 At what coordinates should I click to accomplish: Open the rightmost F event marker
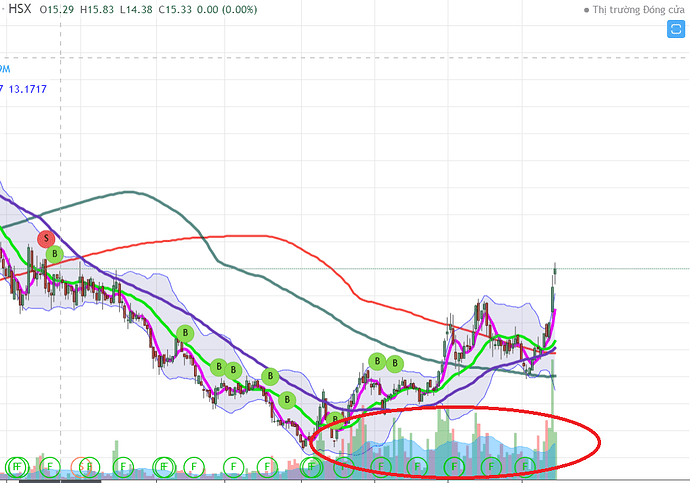point(525,466)
